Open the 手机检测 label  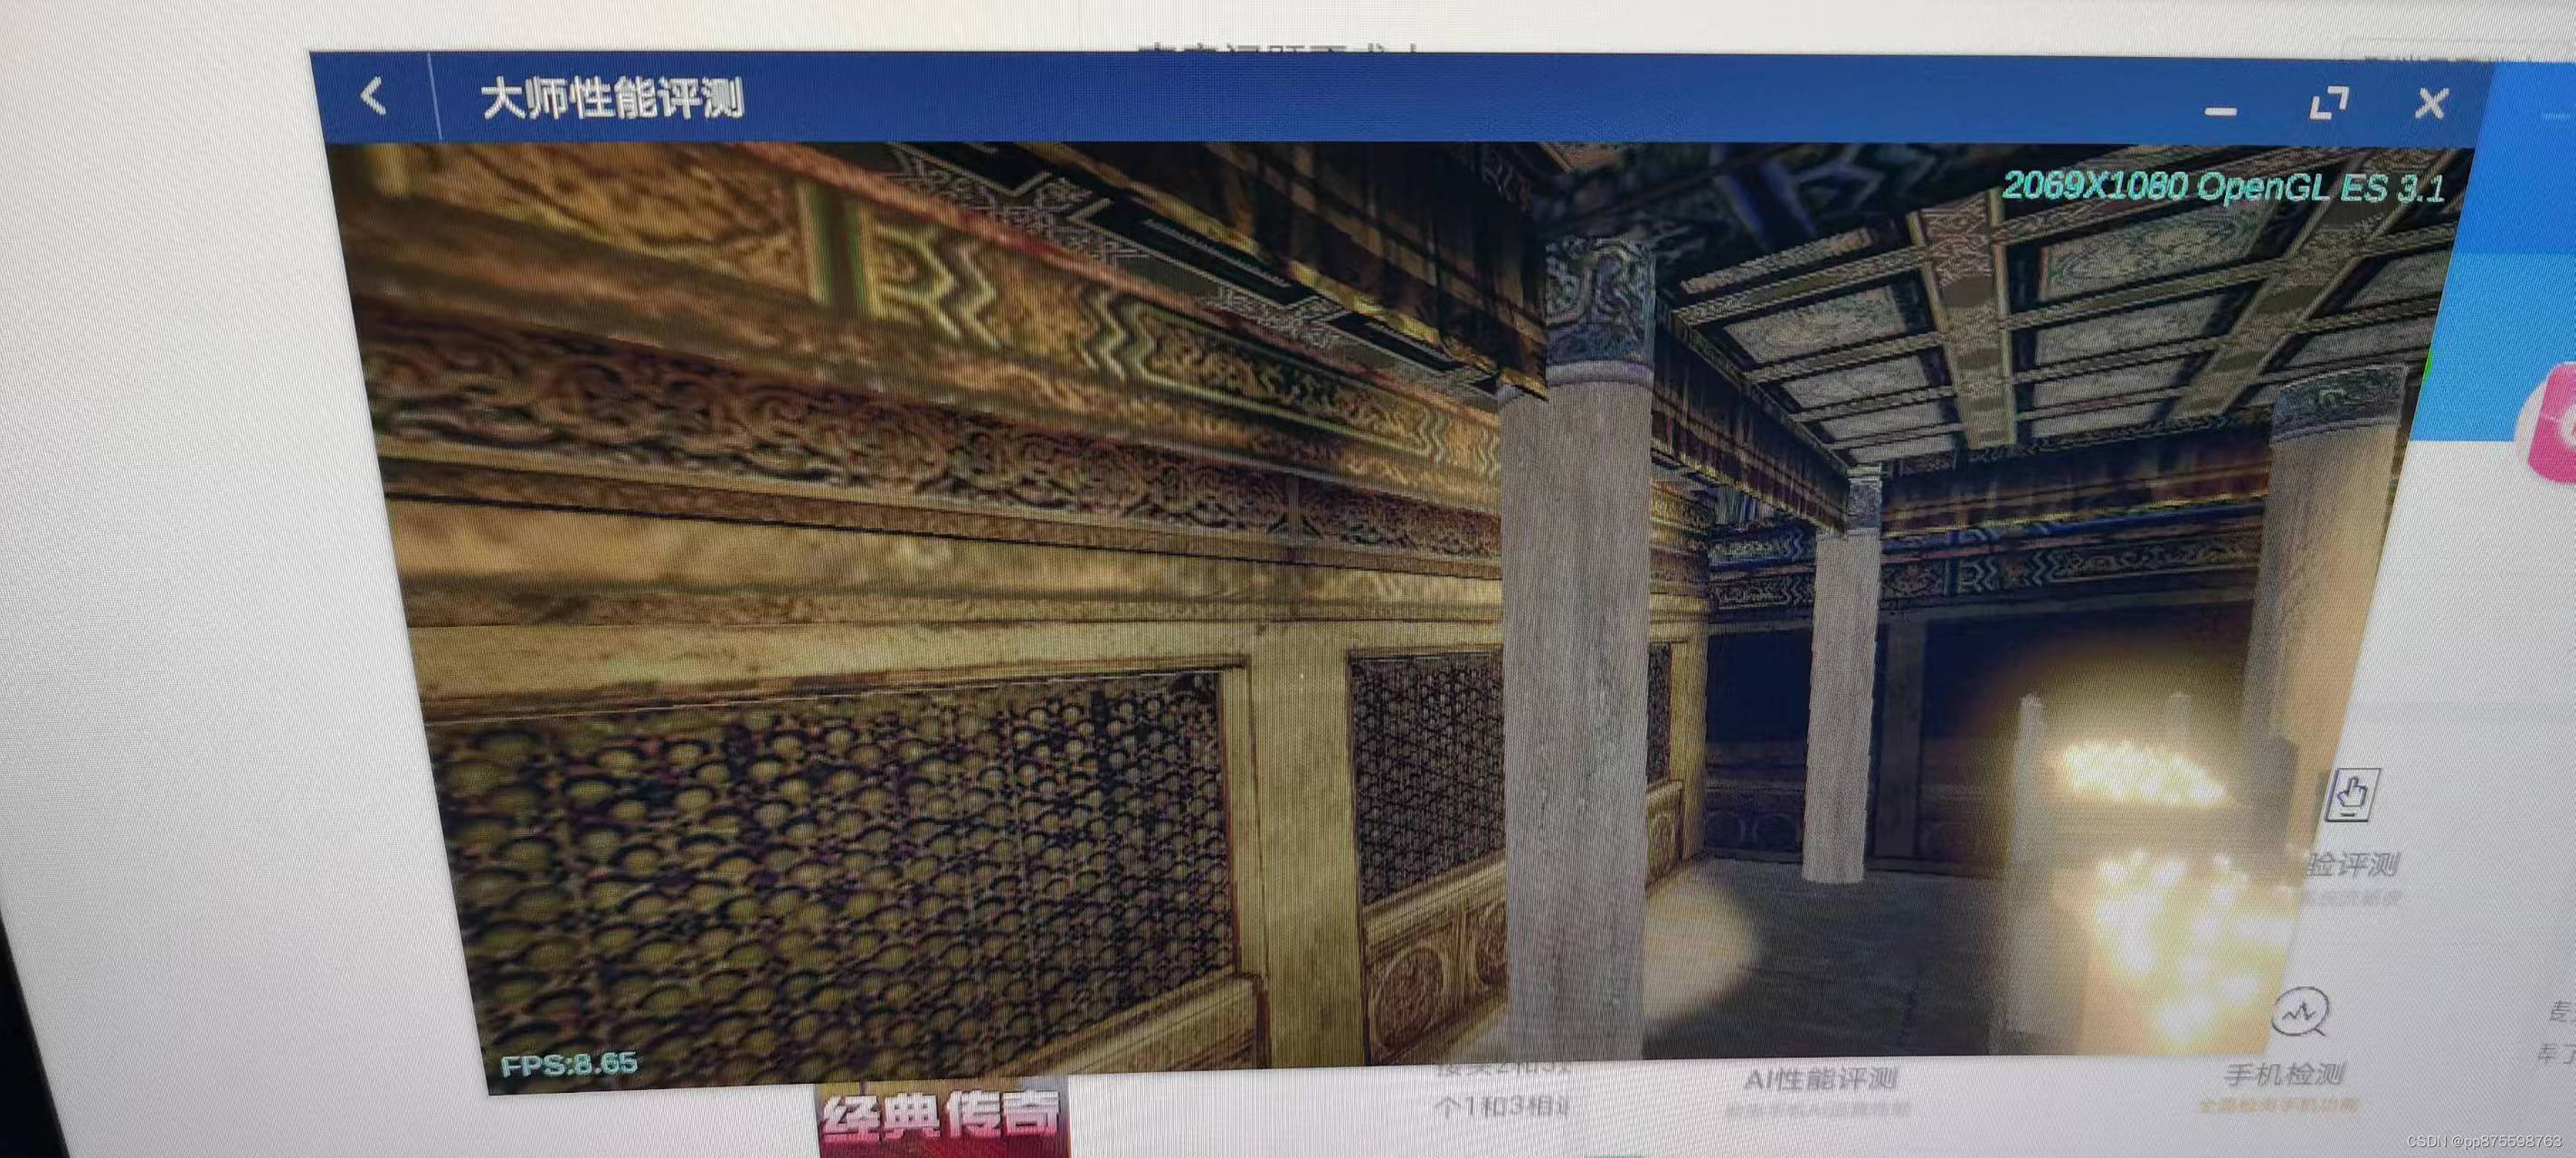(x=2284, y=1075)
